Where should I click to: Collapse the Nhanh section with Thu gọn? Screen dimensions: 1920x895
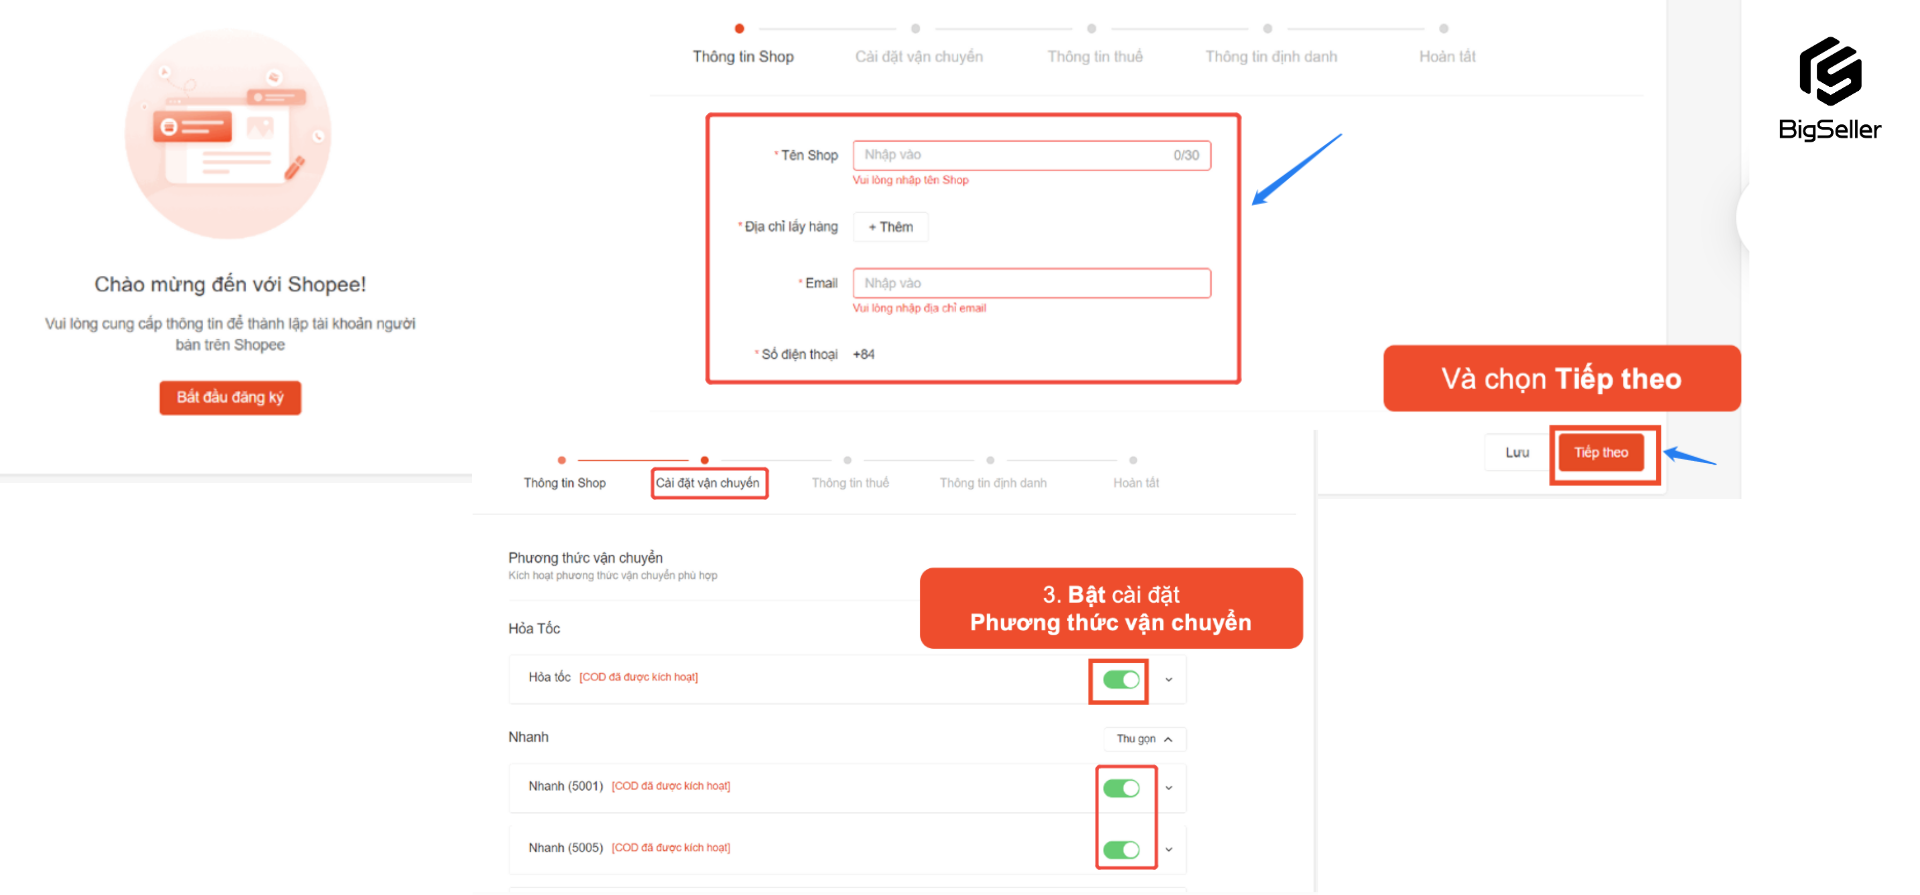point(1144,739)
